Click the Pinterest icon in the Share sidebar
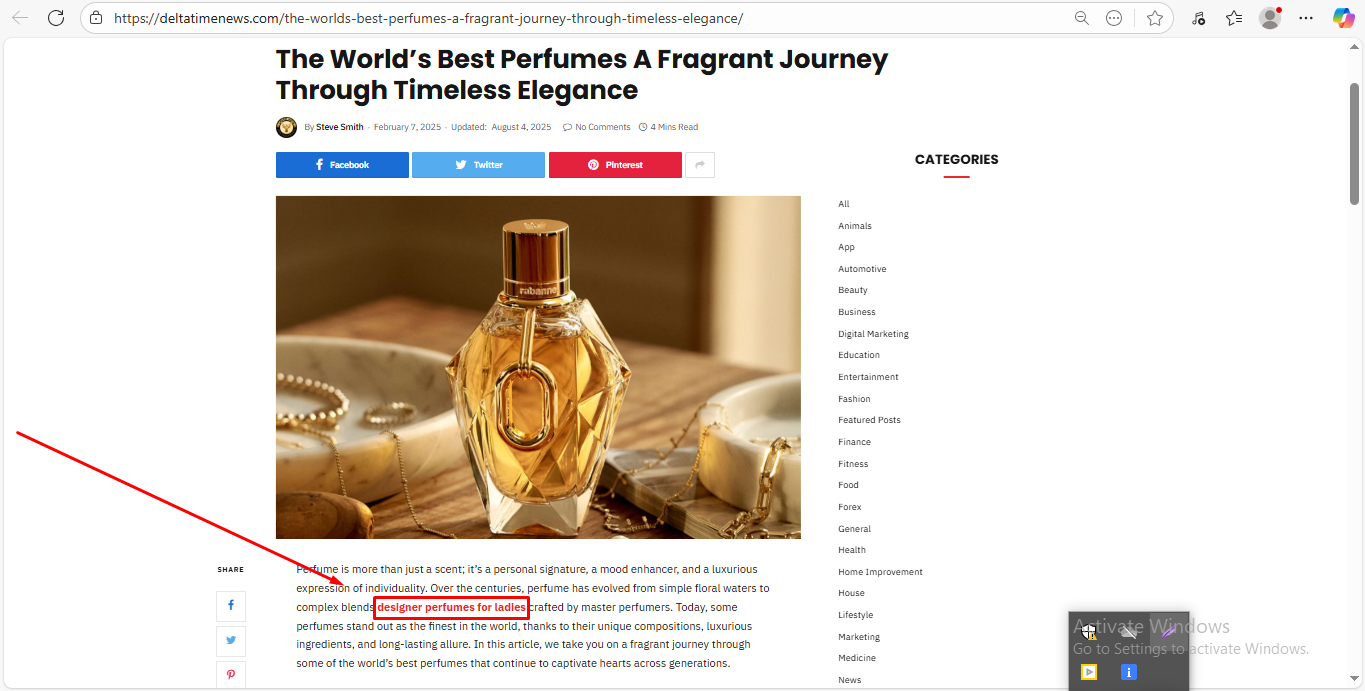The image size is (1365, 691). pos(231,675)
